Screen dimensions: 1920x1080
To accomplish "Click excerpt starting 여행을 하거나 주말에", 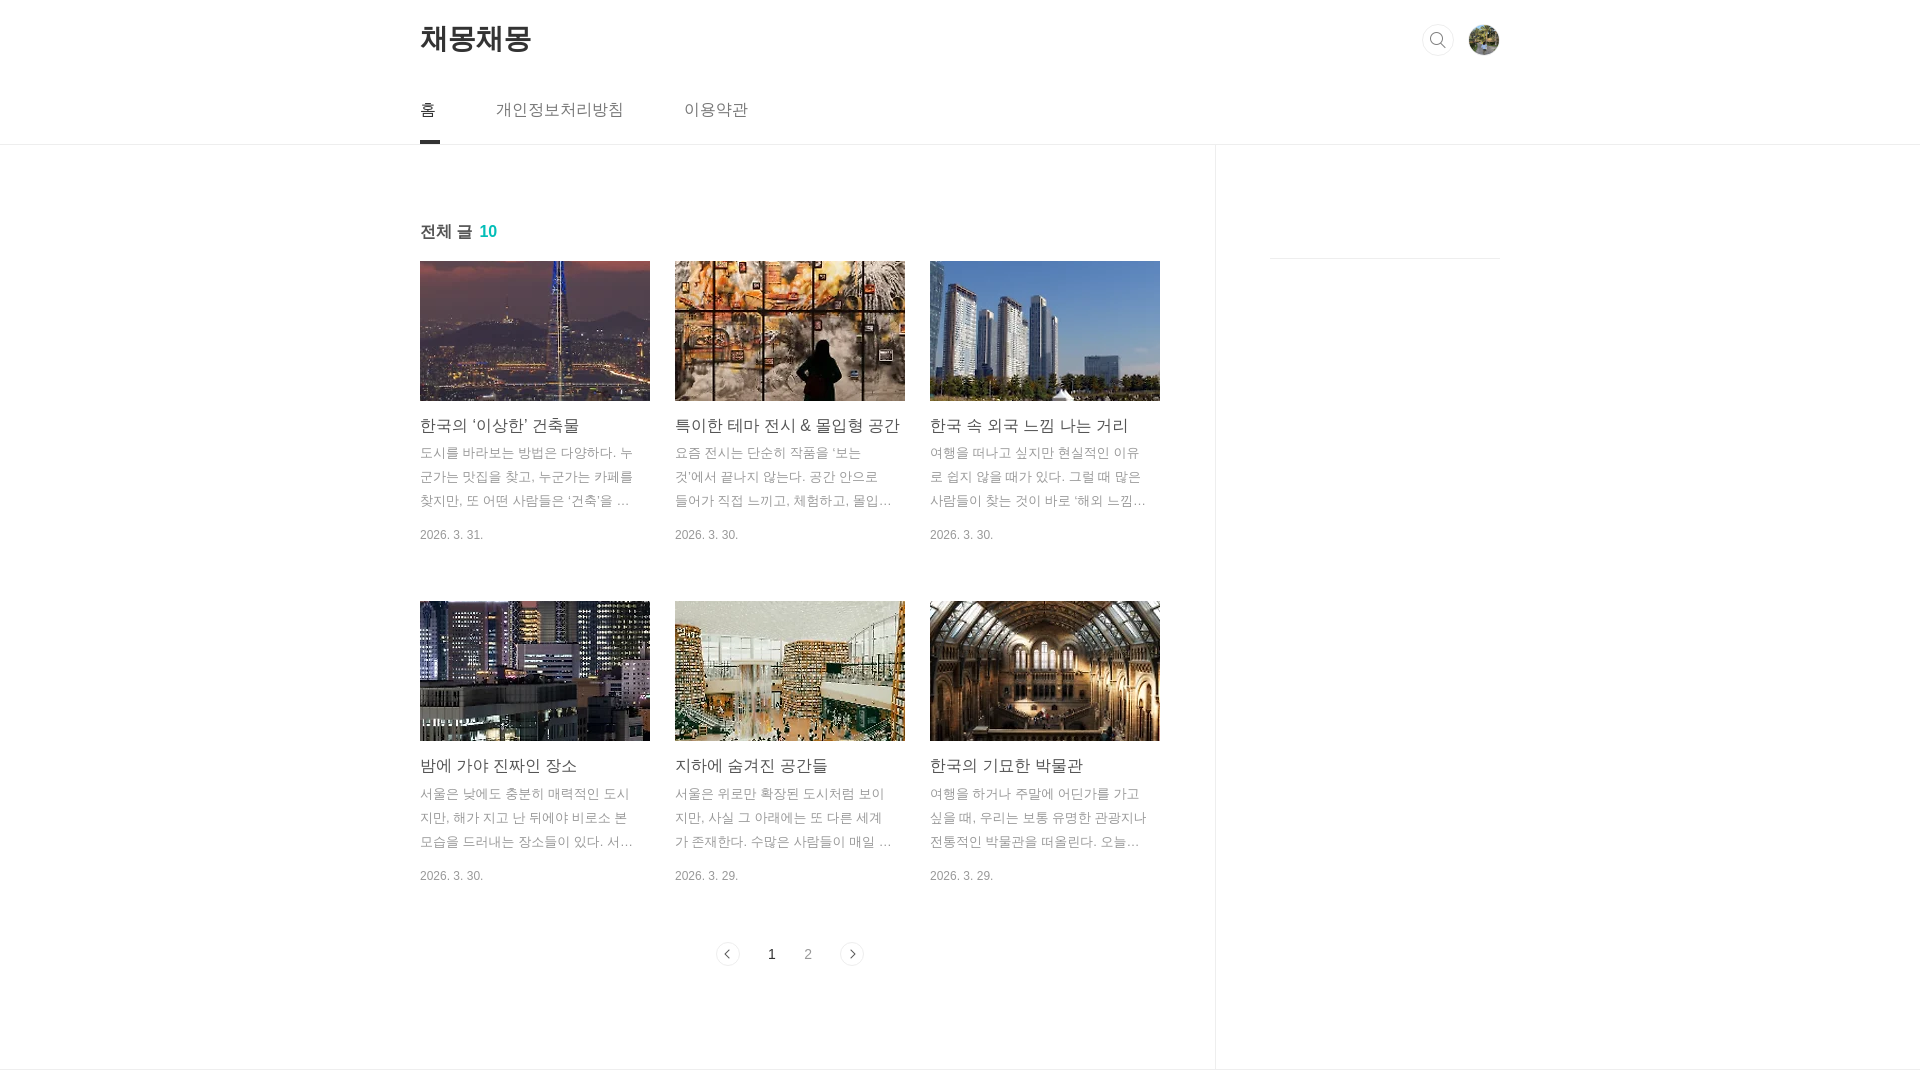I will tap(1038, 818).
